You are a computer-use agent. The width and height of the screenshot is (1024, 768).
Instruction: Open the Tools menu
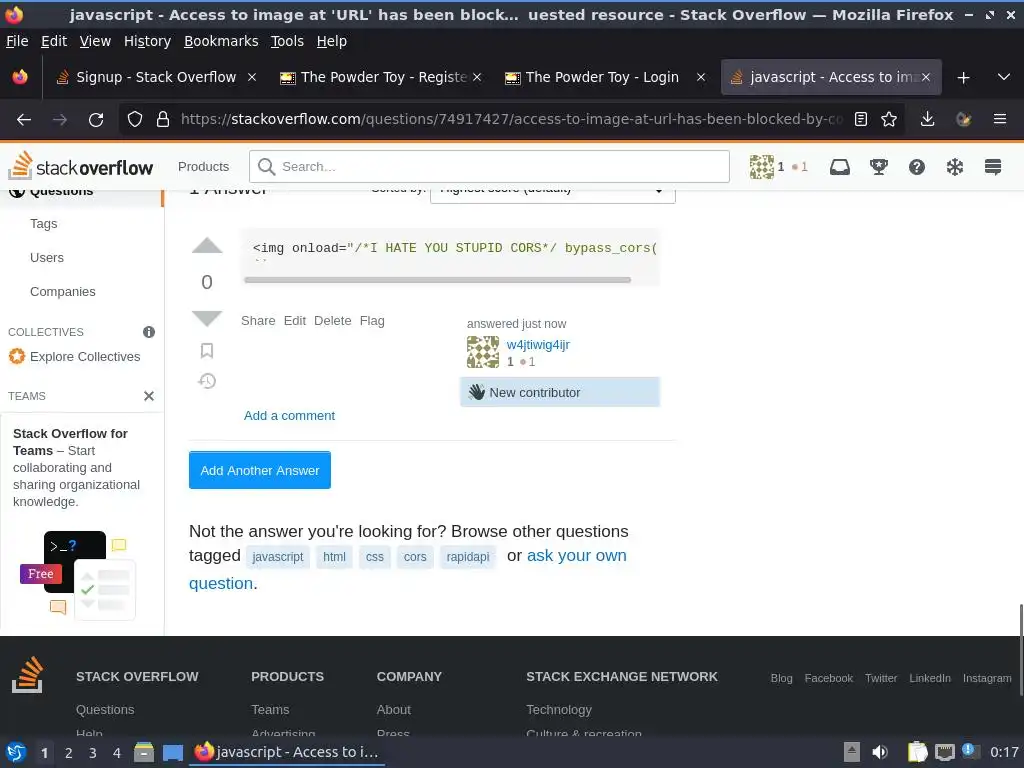click(x=287, y=41)
